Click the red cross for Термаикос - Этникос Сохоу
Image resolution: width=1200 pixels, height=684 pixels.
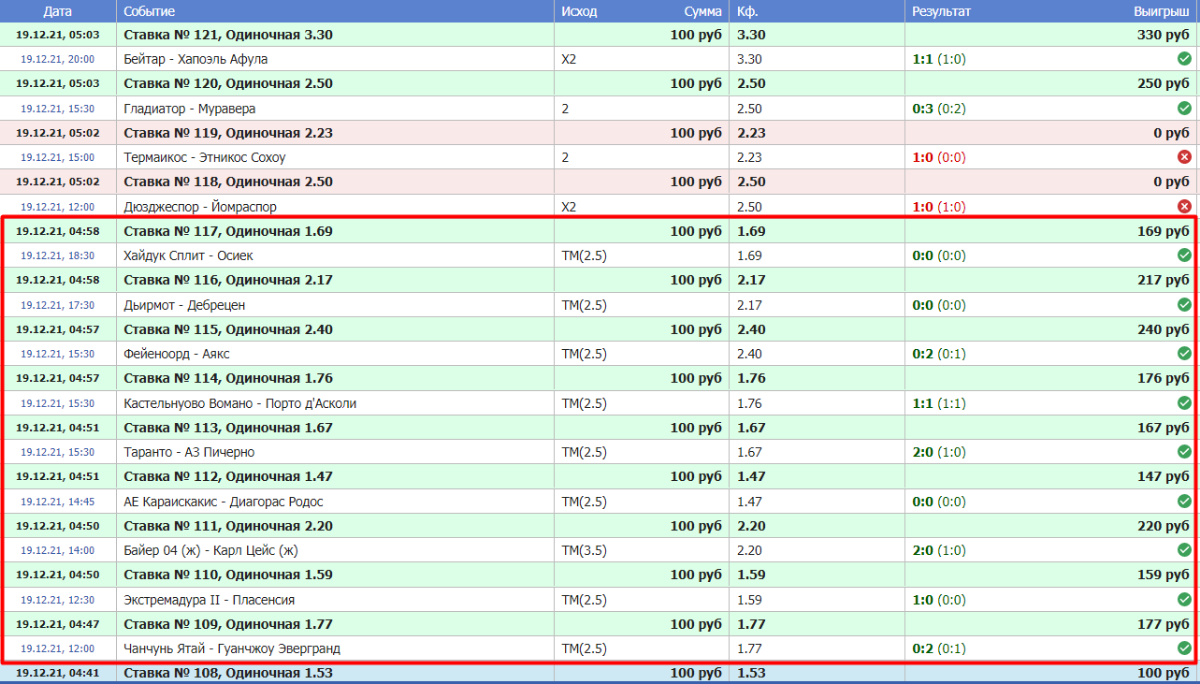click(1184, 157)
